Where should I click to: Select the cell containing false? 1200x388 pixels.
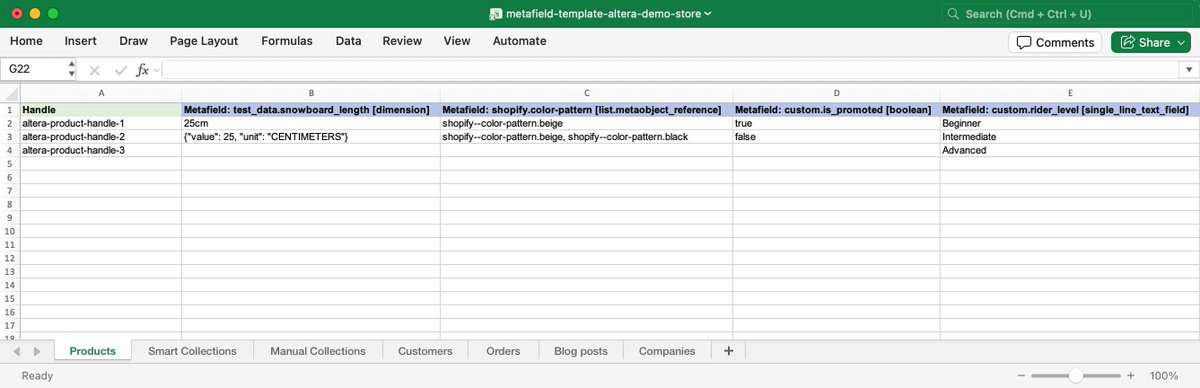[836, 136]
